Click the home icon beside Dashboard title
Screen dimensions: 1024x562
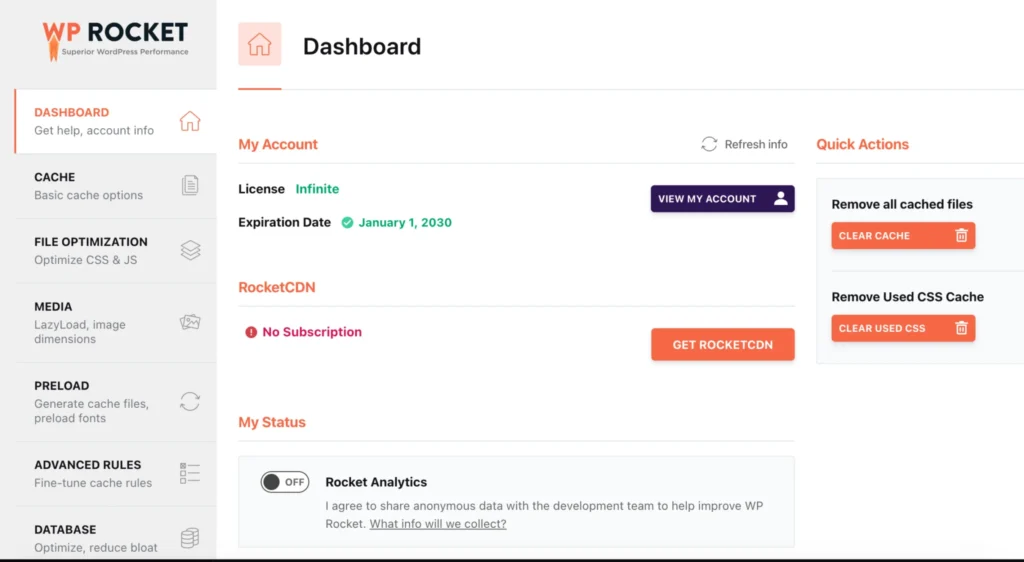260,45
